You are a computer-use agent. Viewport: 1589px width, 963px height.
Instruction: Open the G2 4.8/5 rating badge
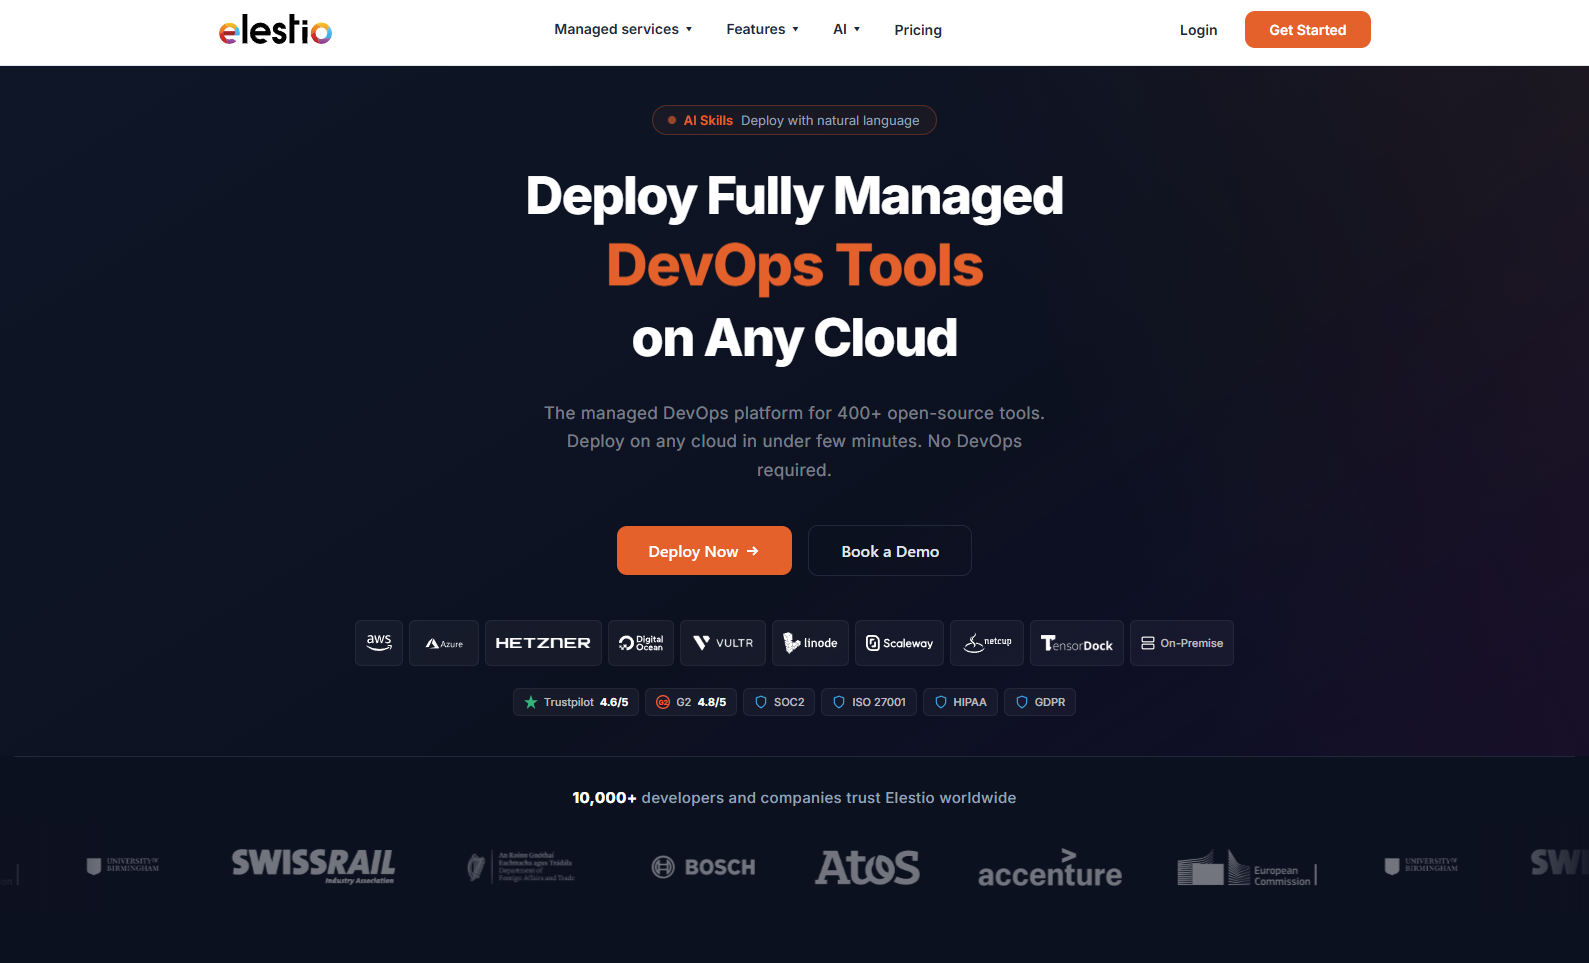691,702
